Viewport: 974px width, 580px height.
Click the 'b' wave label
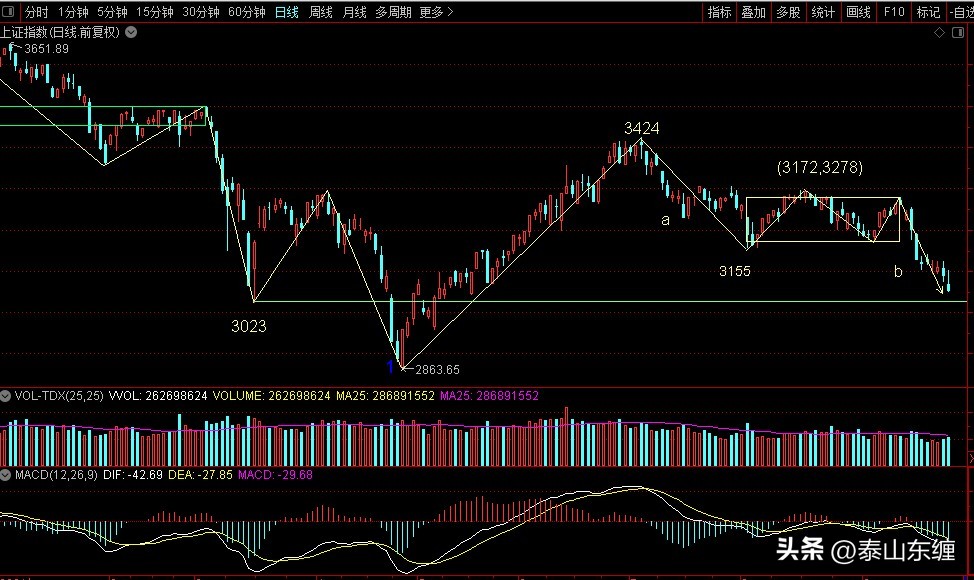[898, 271]
